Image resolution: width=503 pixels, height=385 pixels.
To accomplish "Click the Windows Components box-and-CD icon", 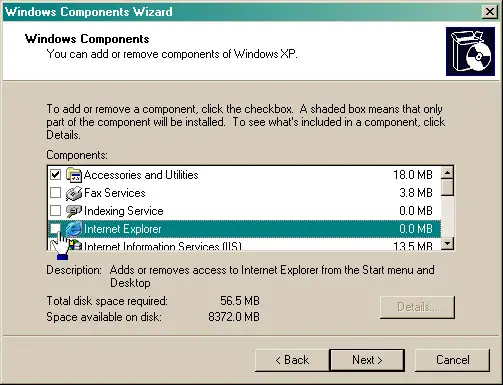I will [x=470, y=51].
